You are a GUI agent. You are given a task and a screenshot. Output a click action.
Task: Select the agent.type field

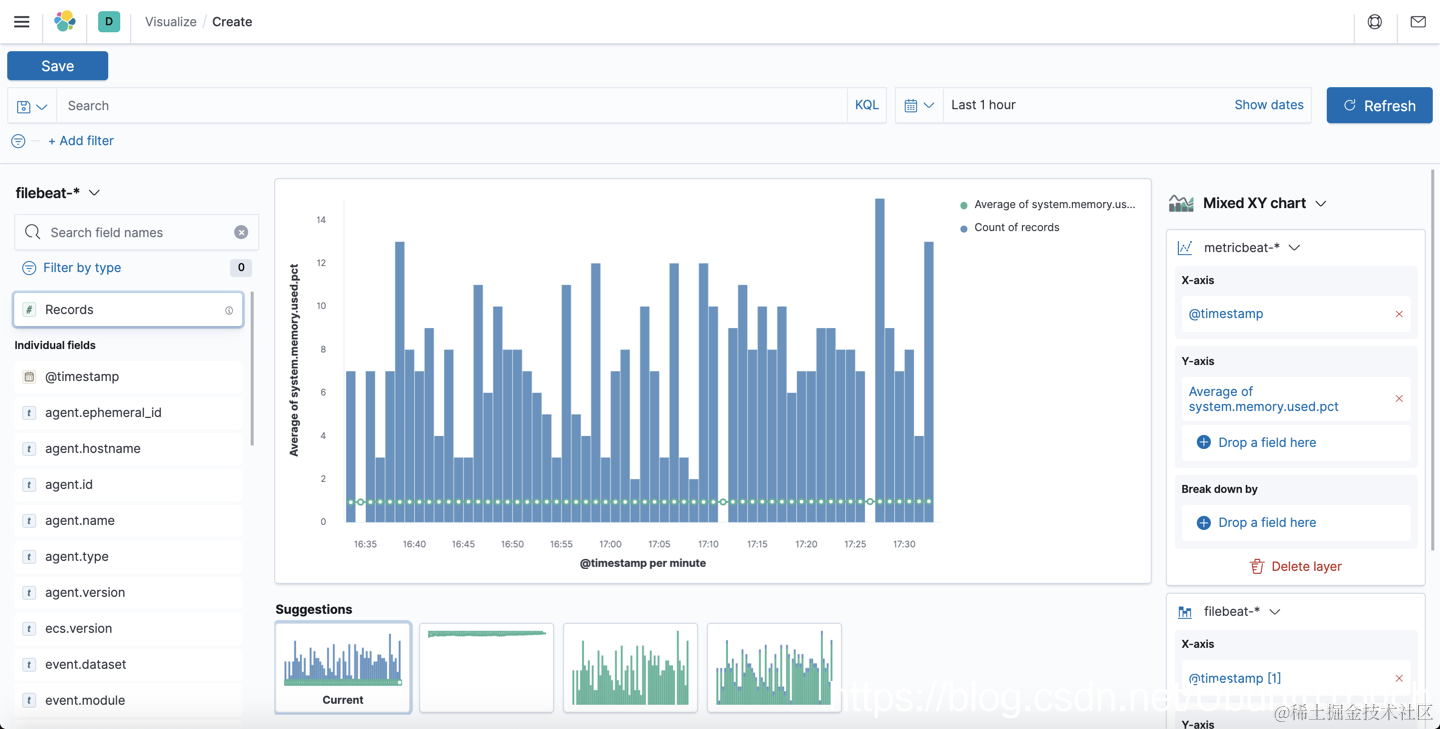pyautogui.click(x=128, y=557)
